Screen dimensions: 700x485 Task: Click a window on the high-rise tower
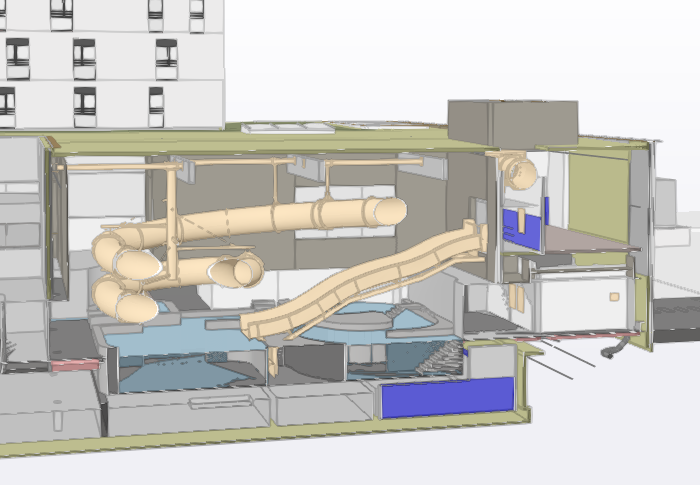coord(84,58)
